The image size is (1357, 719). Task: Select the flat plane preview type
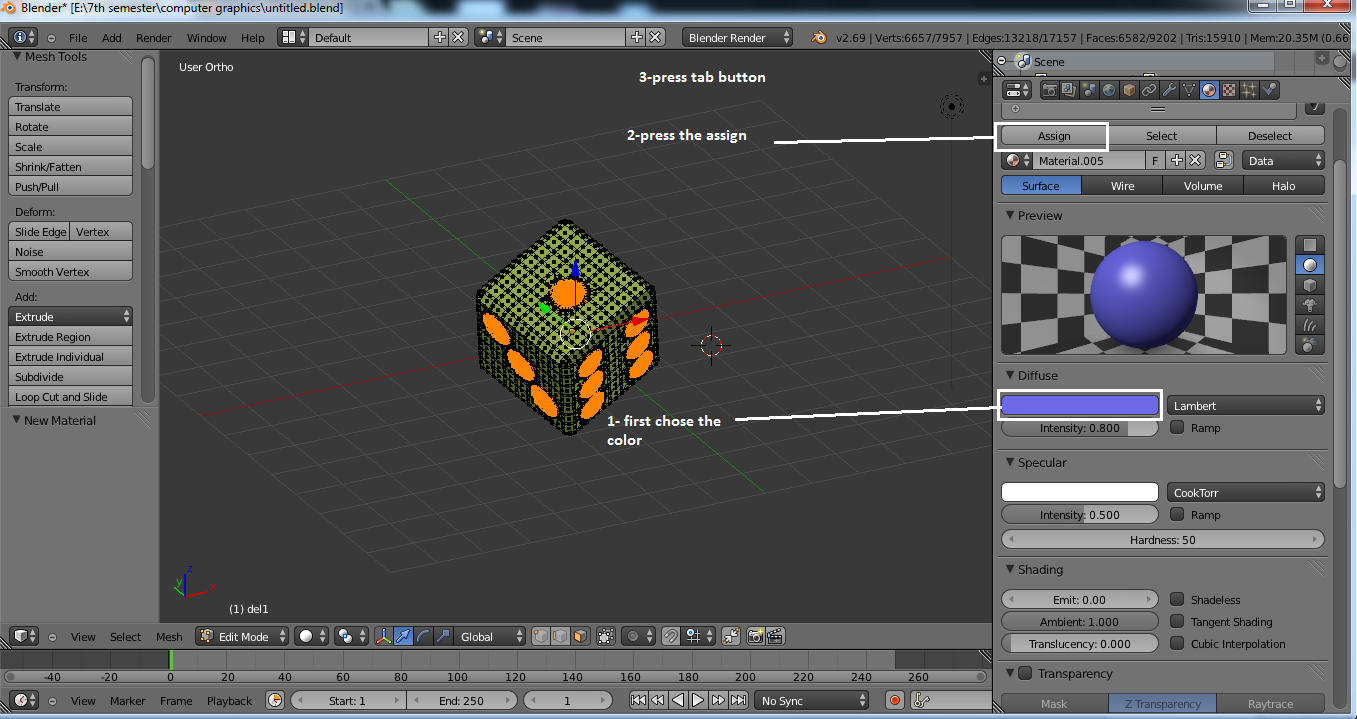coord(1310,245)
